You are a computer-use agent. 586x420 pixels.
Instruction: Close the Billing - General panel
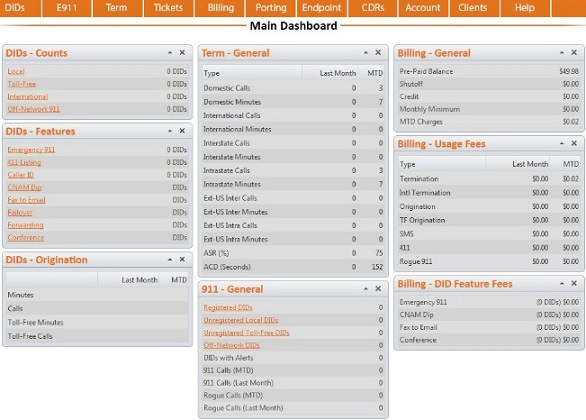pos(574,53)
